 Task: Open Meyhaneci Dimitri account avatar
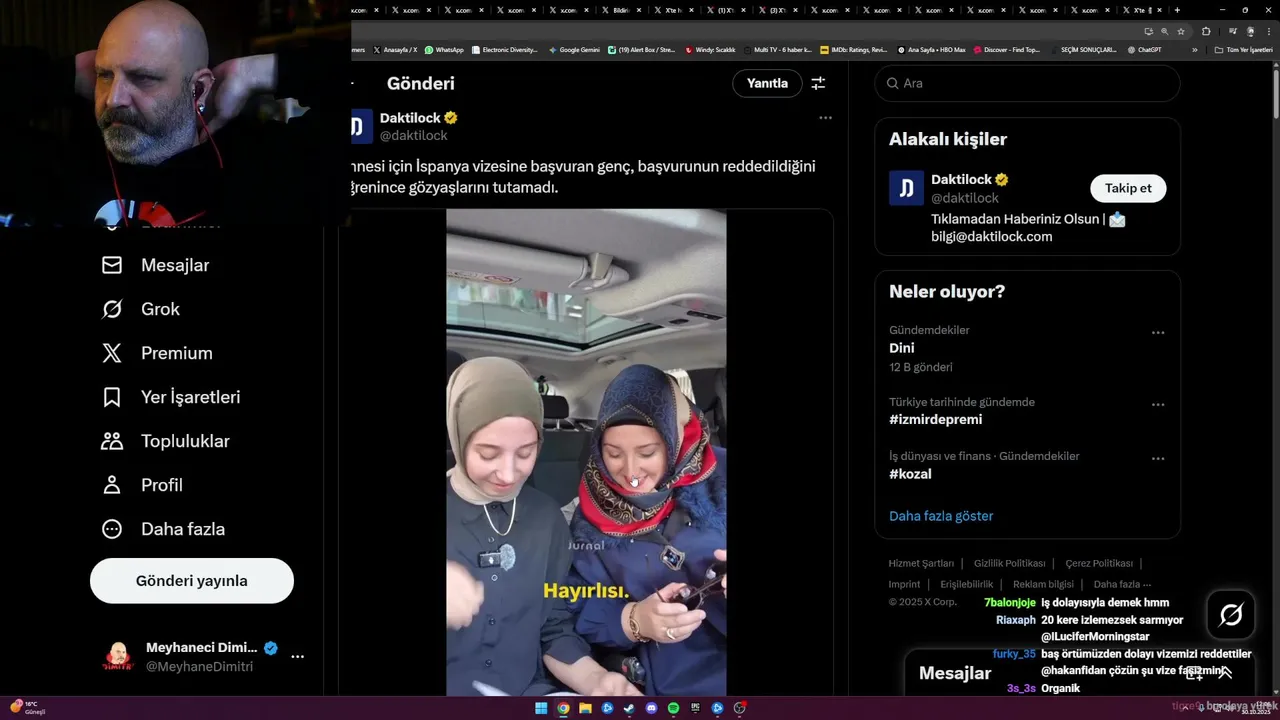(118, 657)
